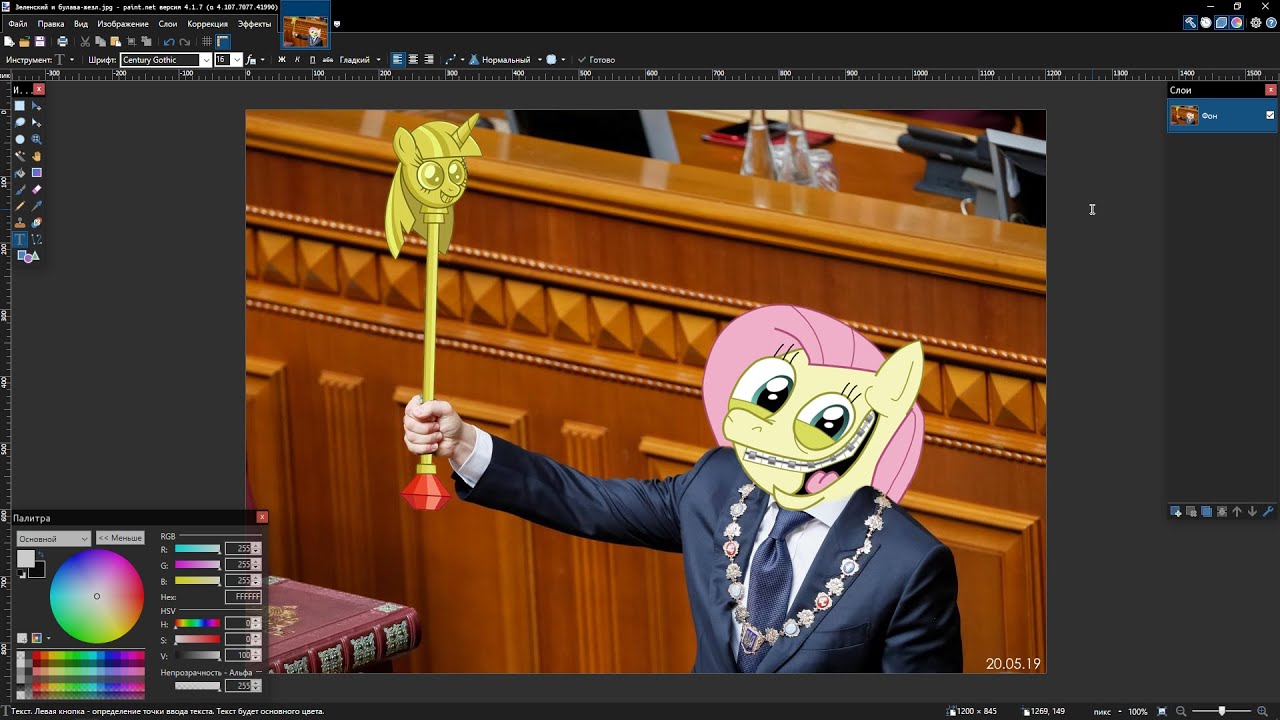Open the Вид menu

click(81, 24)
